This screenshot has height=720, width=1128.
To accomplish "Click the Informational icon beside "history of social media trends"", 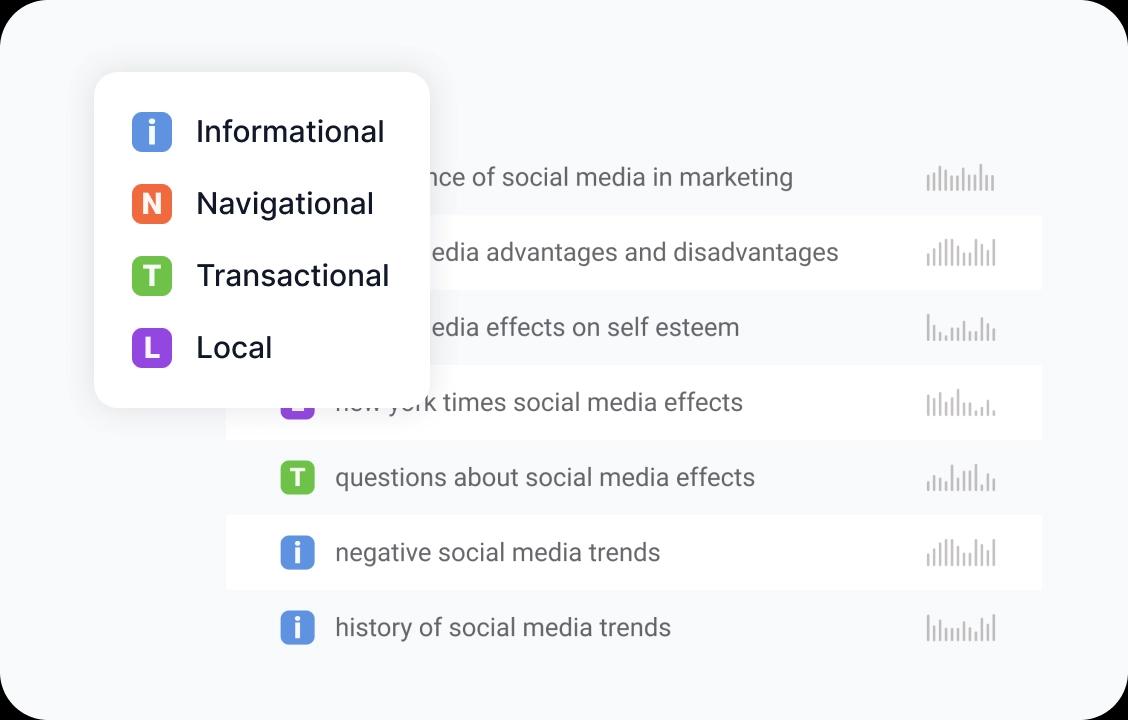I will pyautogui.click(x=297, y=628).
